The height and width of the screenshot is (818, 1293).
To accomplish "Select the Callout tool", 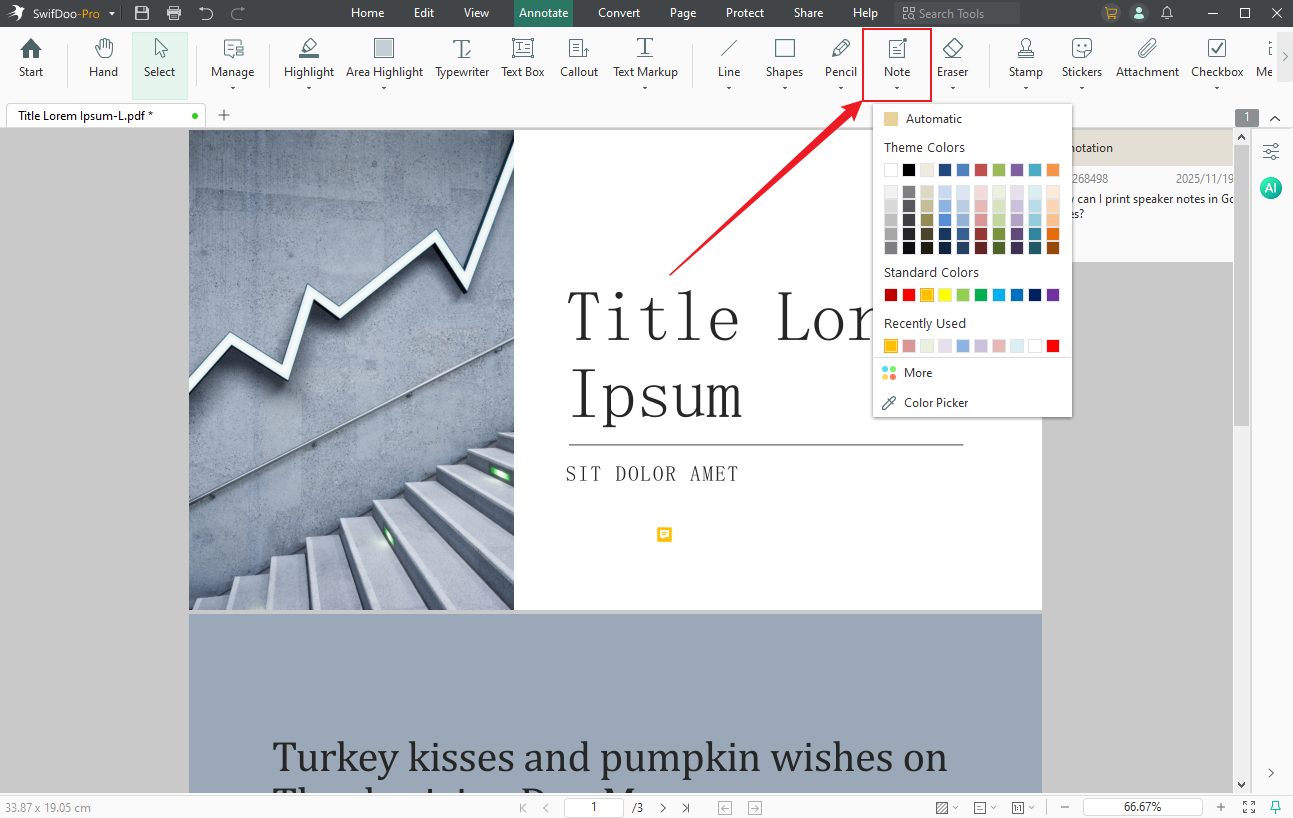I will pos(578,58).
